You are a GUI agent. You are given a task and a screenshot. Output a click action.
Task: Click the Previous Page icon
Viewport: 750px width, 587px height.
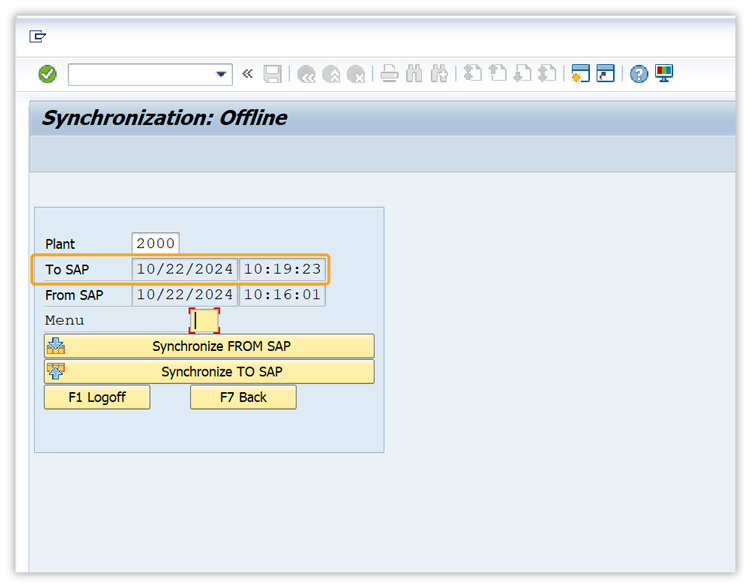[x=498, y=73]
